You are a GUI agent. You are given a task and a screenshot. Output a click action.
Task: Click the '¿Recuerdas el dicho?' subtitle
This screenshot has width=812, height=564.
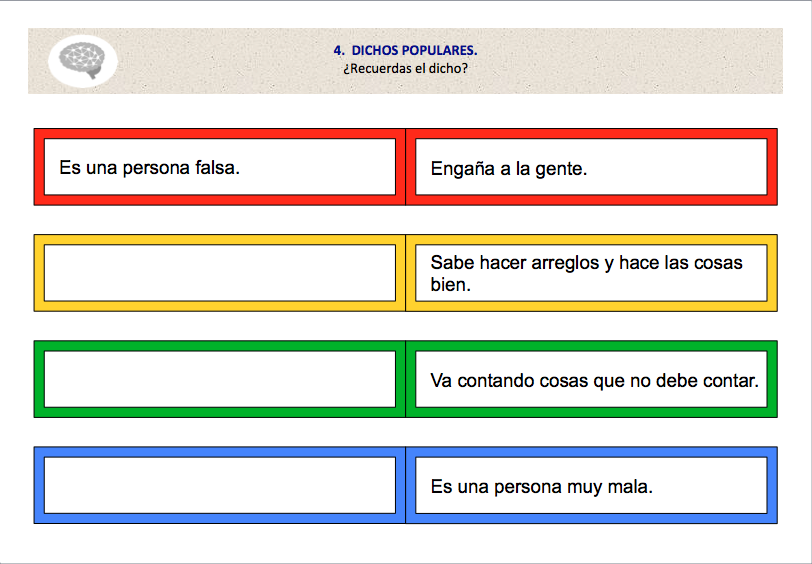(405, 69)
